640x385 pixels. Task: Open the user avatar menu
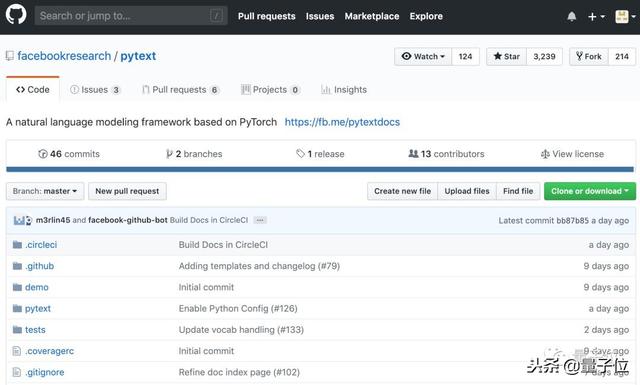click(625, 16)
